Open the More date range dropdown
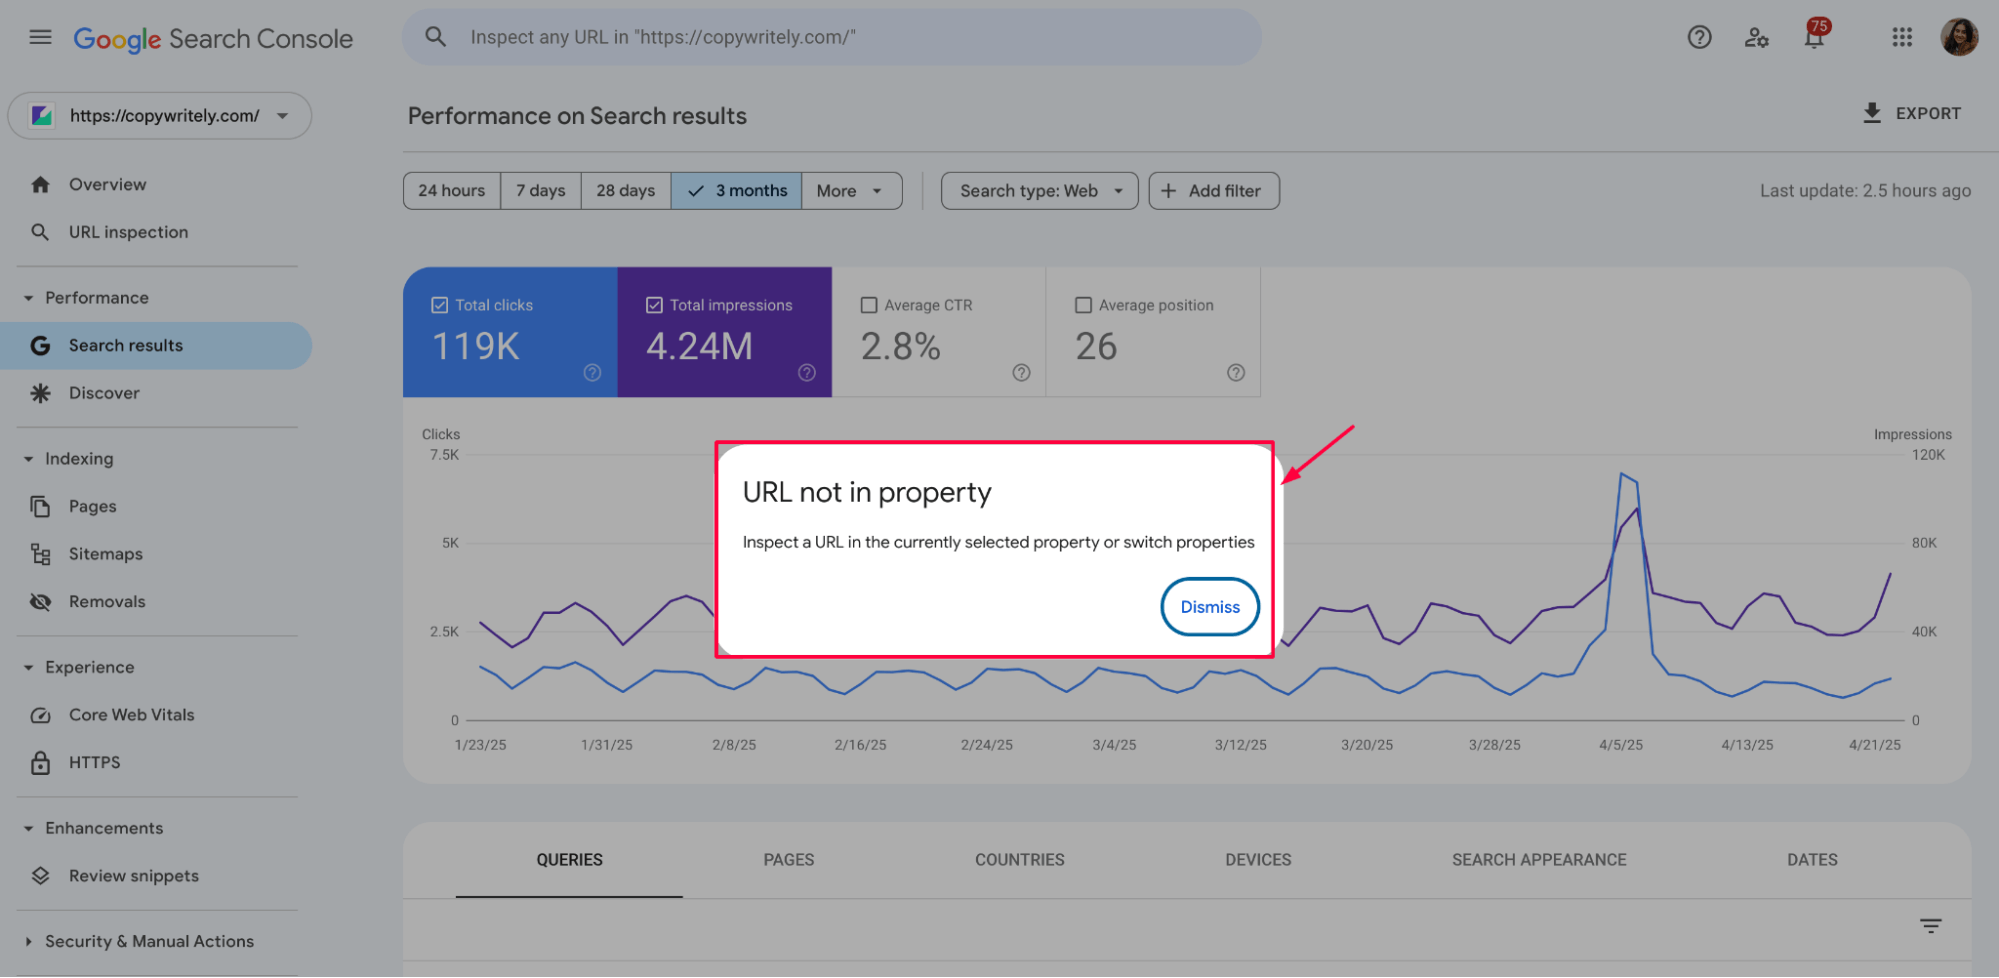 [851, 190]
